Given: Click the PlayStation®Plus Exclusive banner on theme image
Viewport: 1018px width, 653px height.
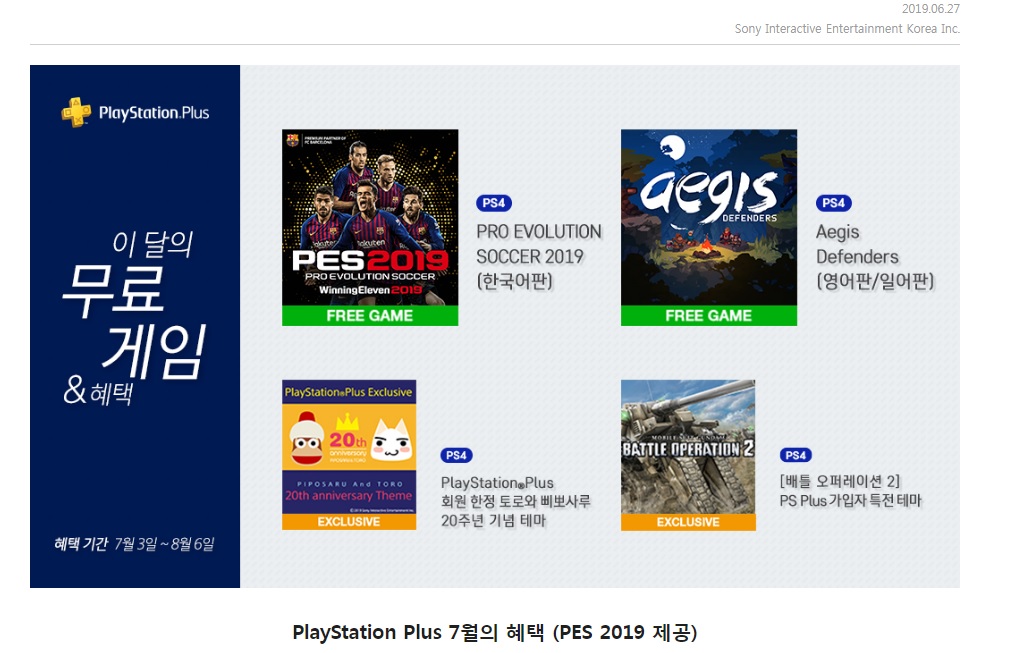Looking at the screenshot, I should (349, 392).
